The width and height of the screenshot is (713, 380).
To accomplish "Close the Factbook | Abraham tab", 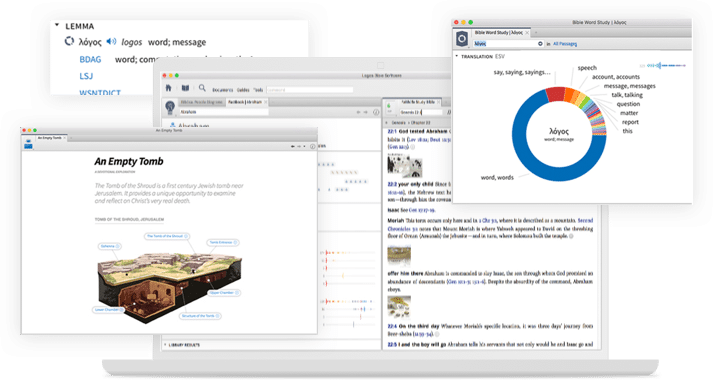I will coord(266,102).
